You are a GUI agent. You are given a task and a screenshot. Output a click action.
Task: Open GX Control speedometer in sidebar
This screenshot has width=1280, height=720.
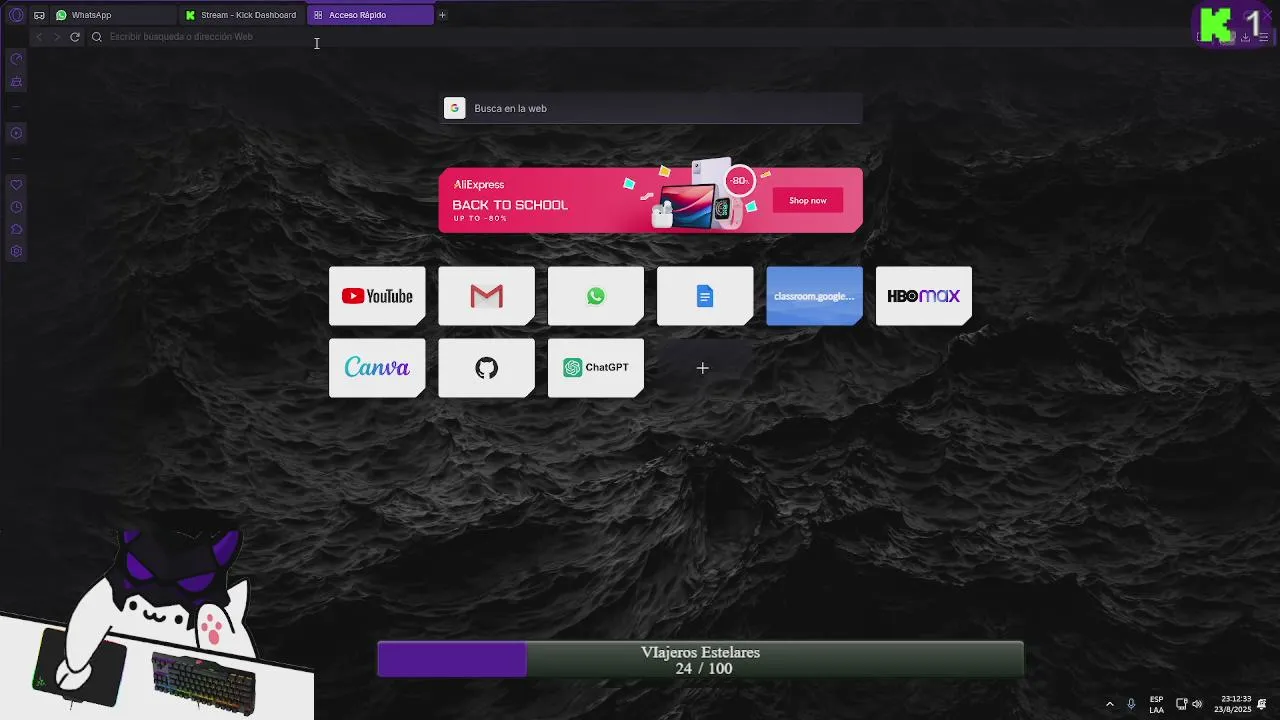pos(16,59)
